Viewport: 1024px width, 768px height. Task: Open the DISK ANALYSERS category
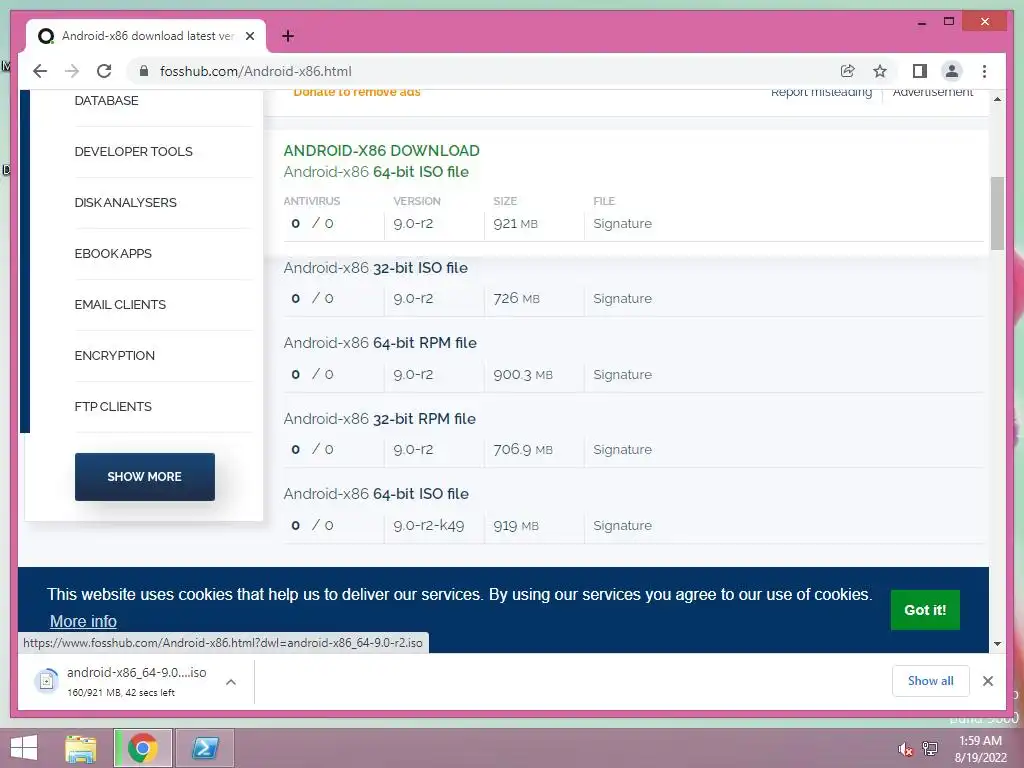pyautogui.click(x=125, y=202)
